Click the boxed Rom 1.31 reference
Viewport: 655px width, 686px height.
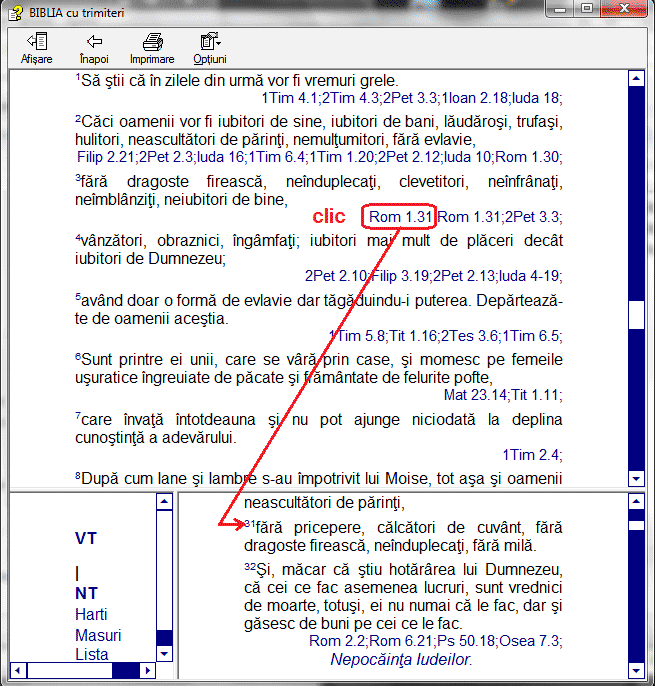[x=399, y=217]
